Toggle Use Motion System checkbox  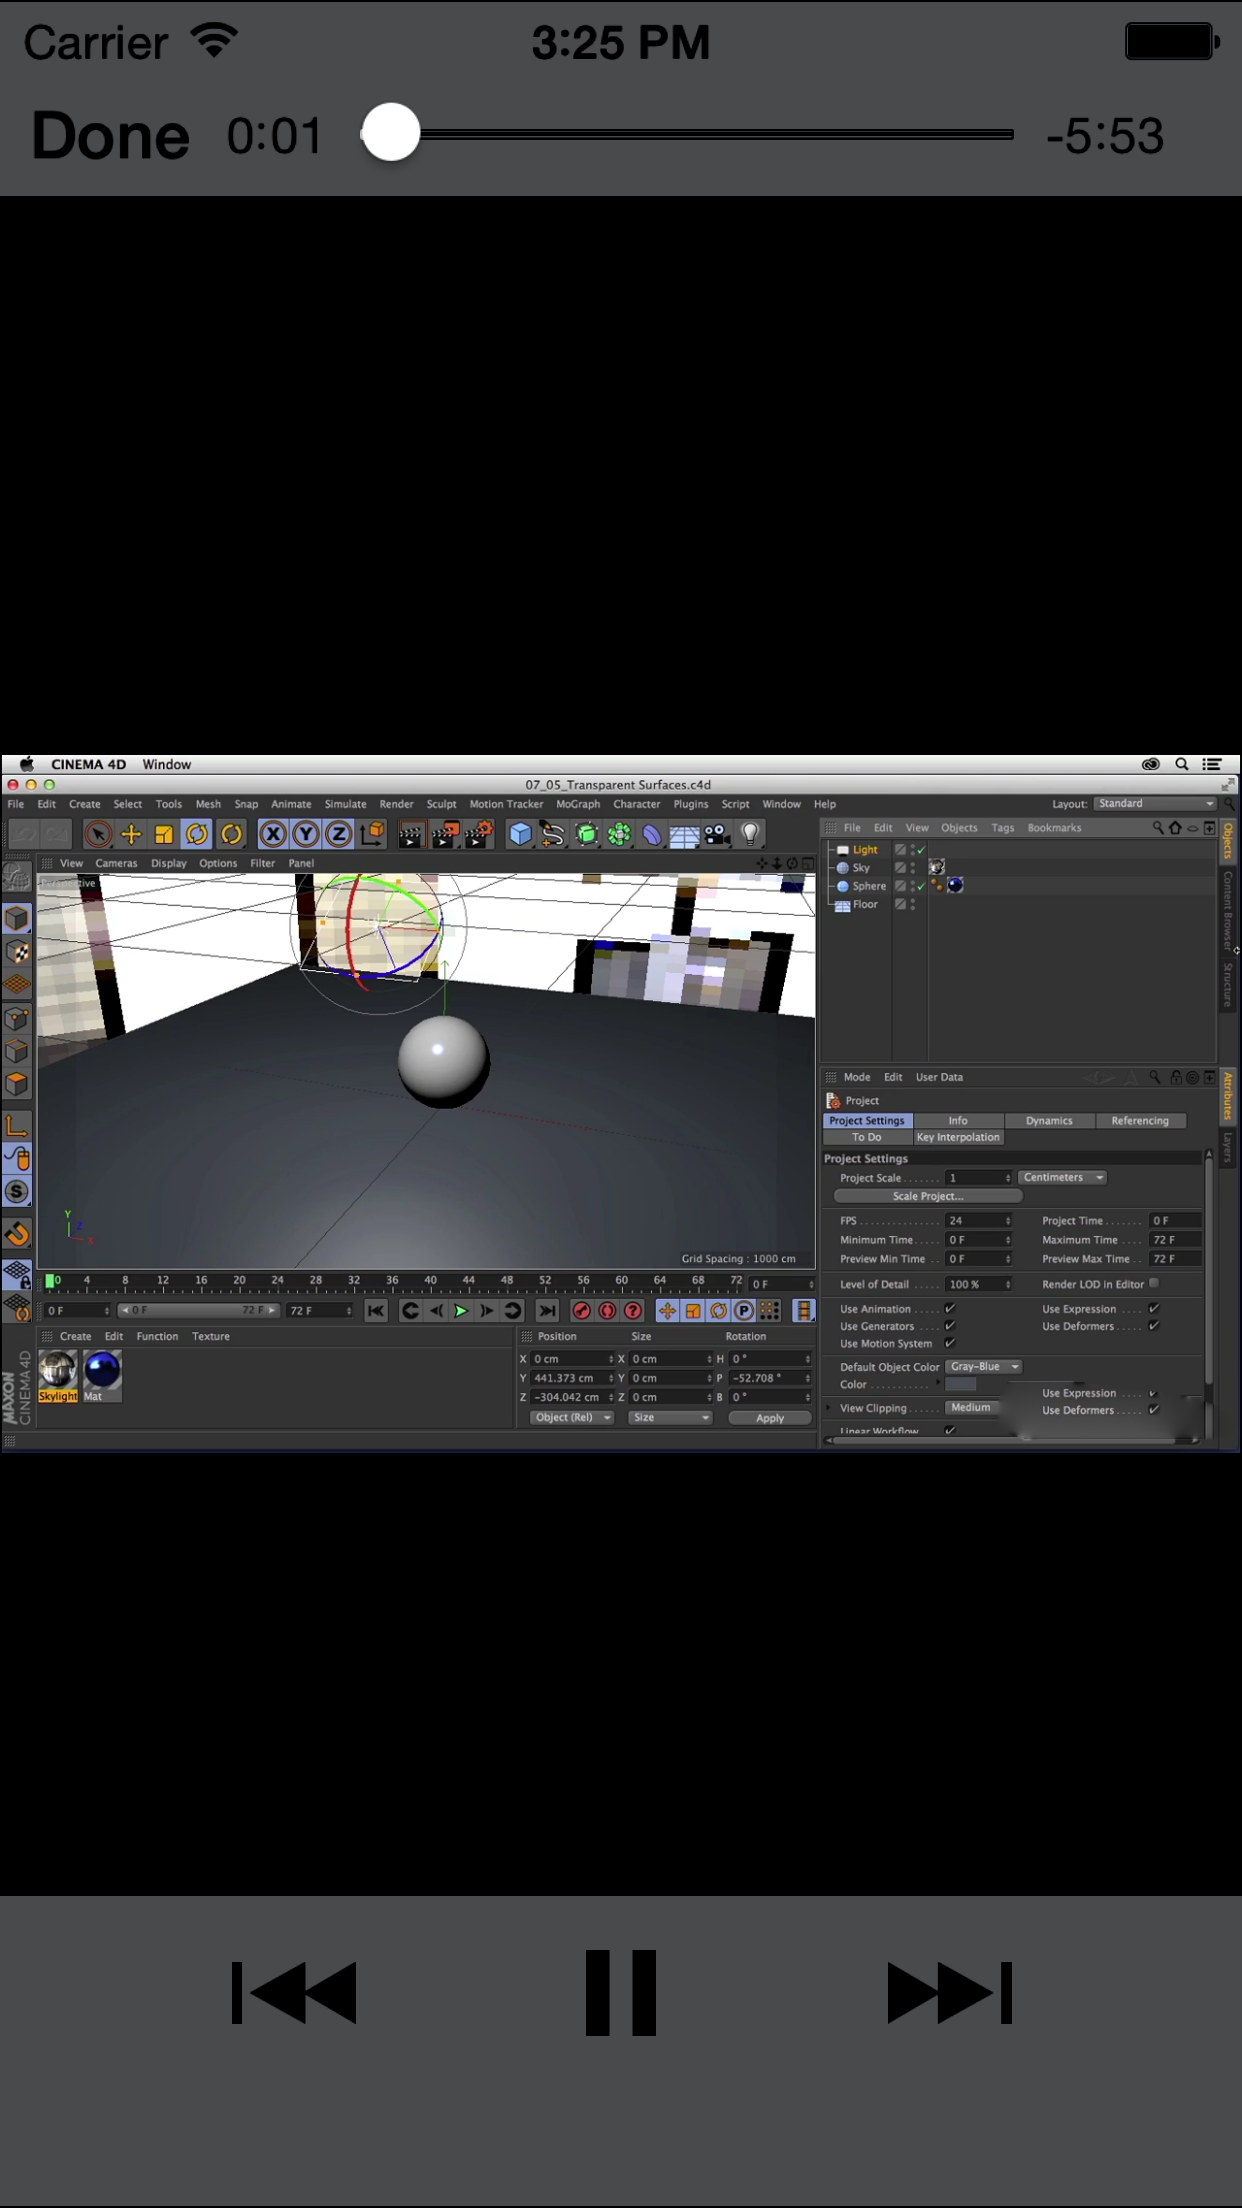(950, 1343)
